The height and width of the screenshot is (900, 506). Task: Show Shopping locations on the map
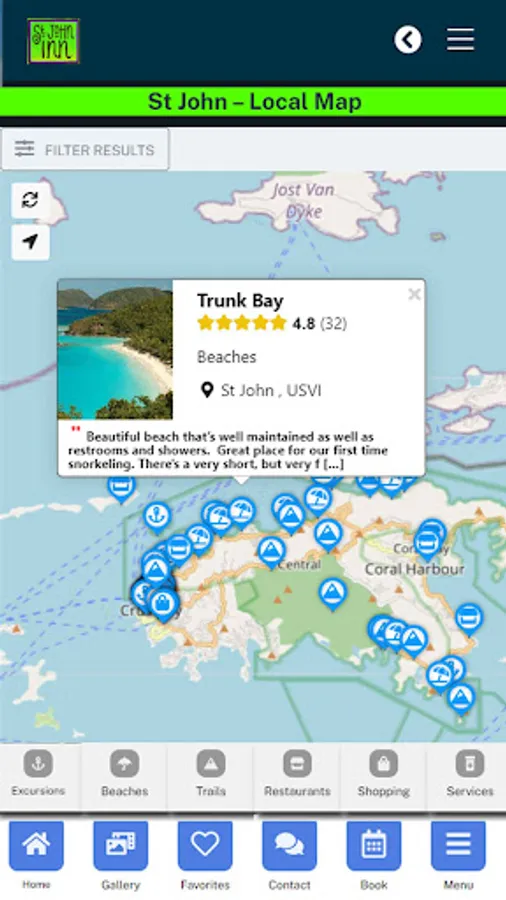(x=383, y=774)
